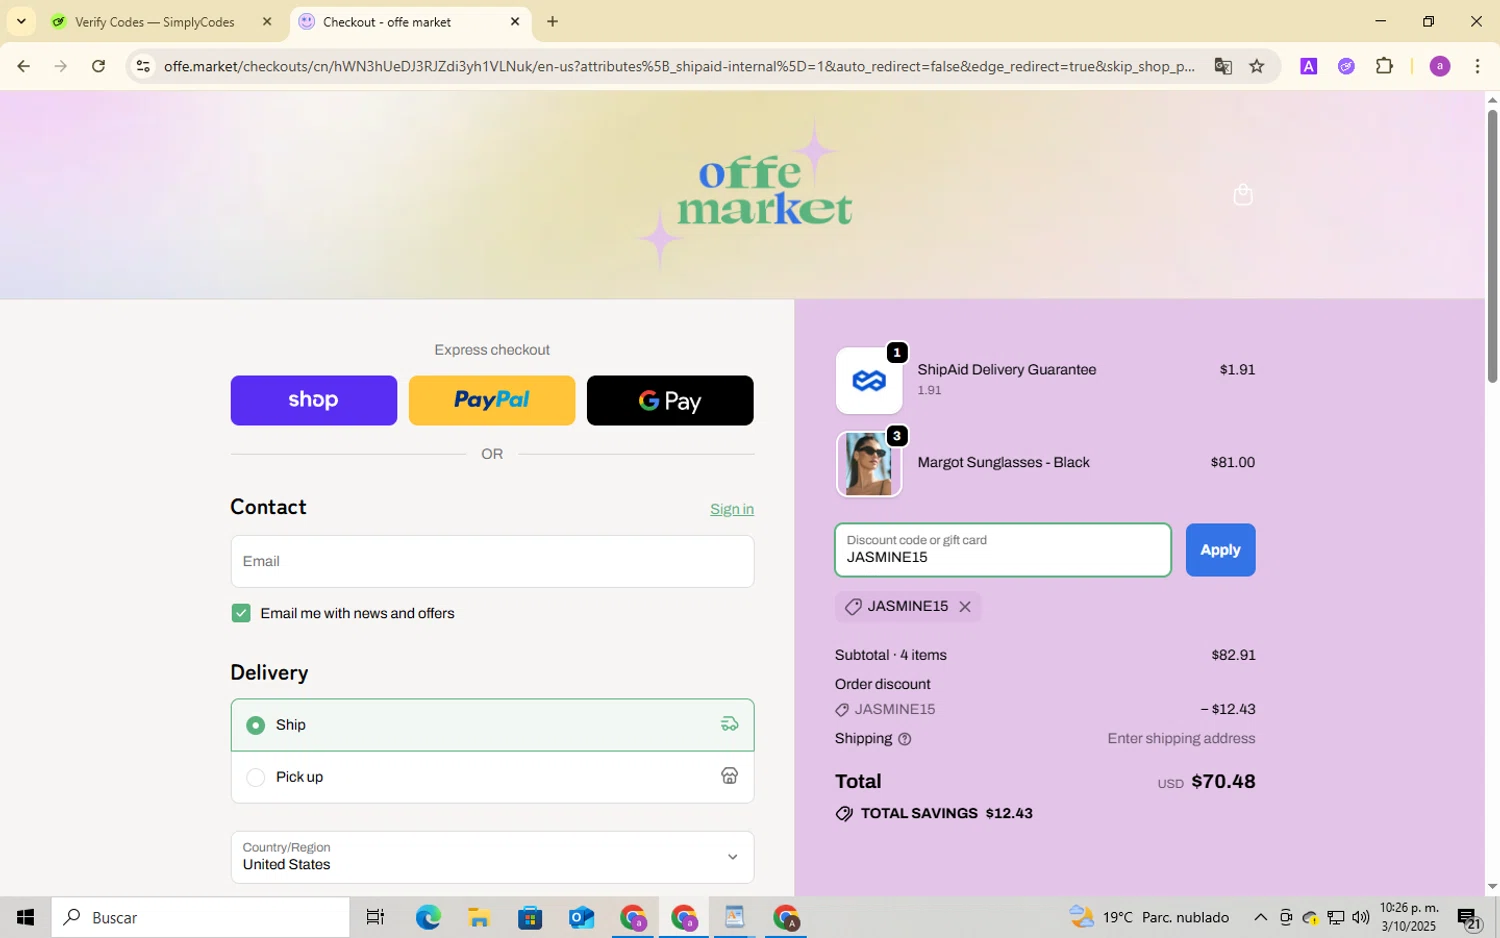Screen dimensions: 1500x938
Task: Click the page vertical scrollbar
Action: click(x=1492, y=245)
